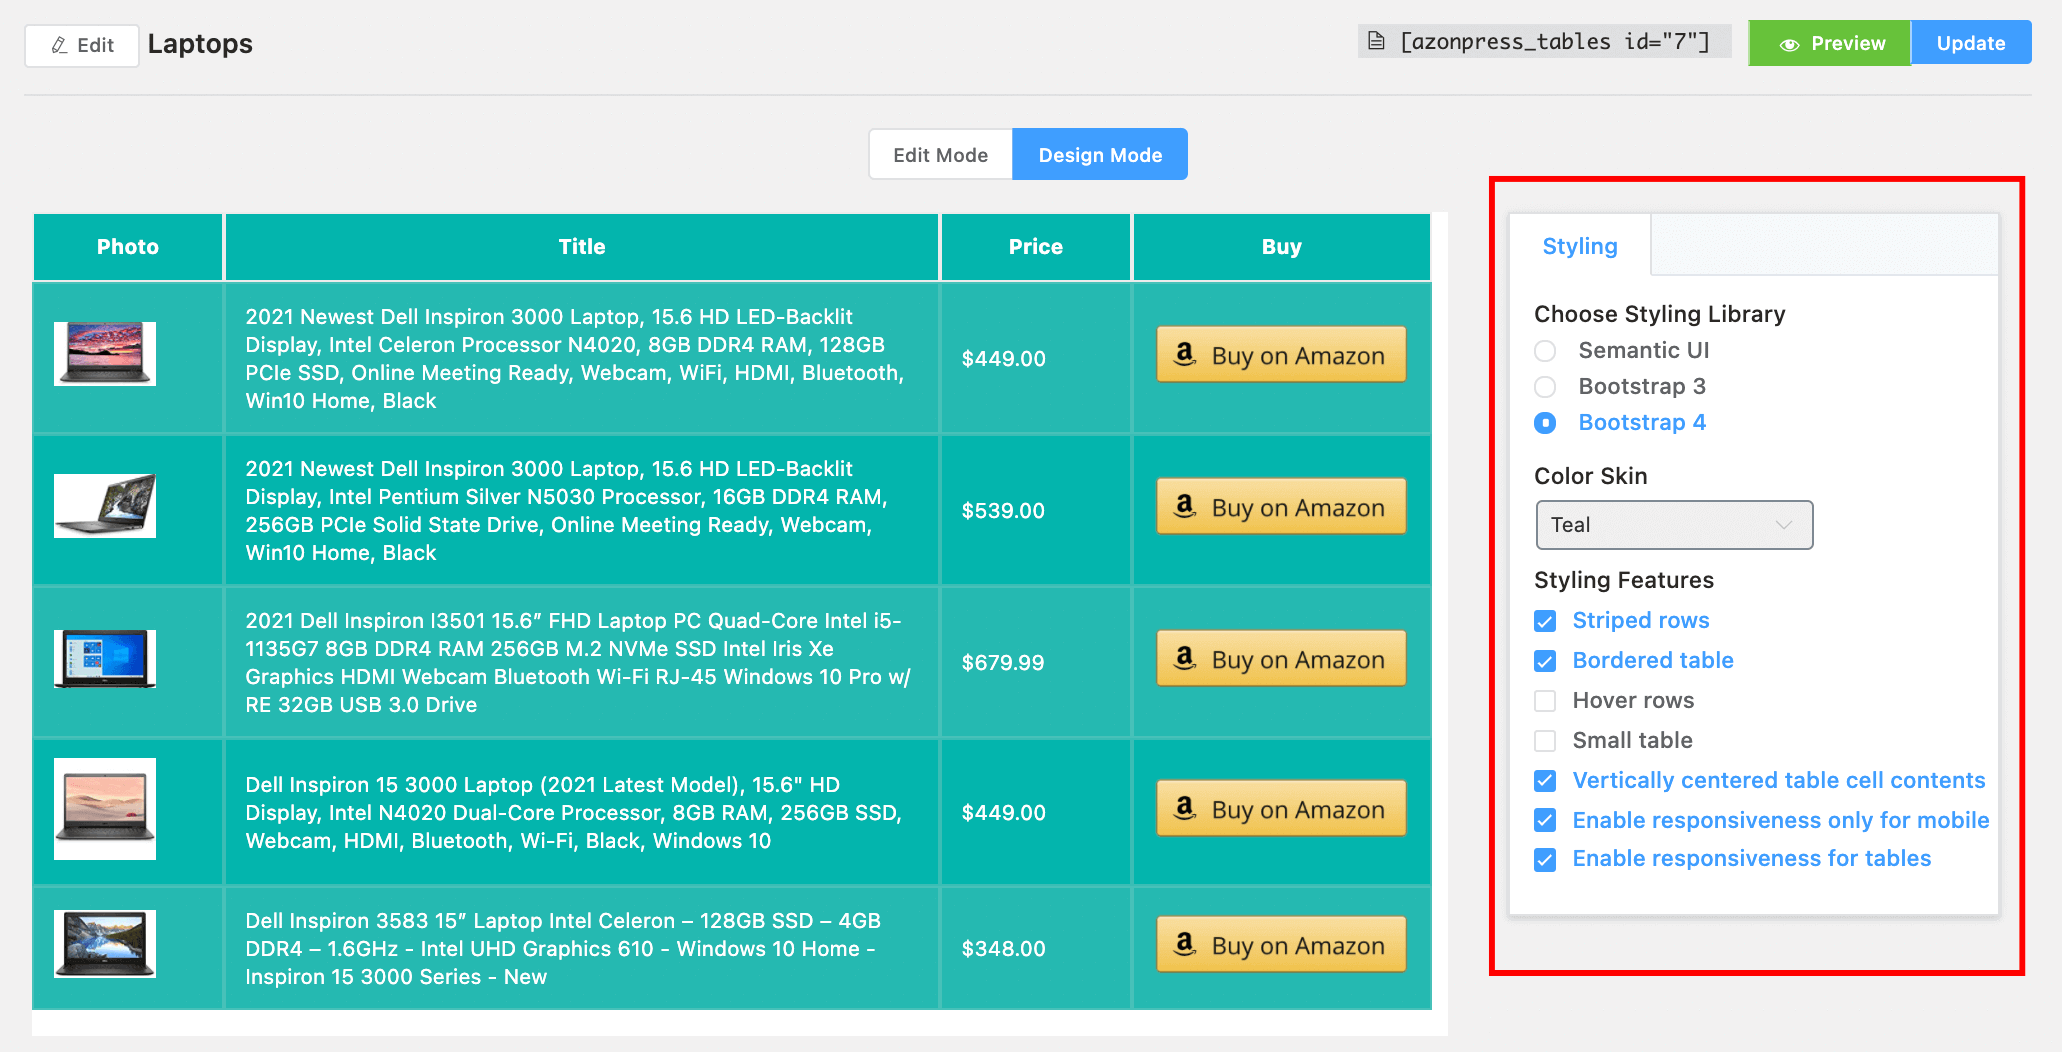
Task: Select Bootstrap 4 styling library
Action: tap(1545, 423)
